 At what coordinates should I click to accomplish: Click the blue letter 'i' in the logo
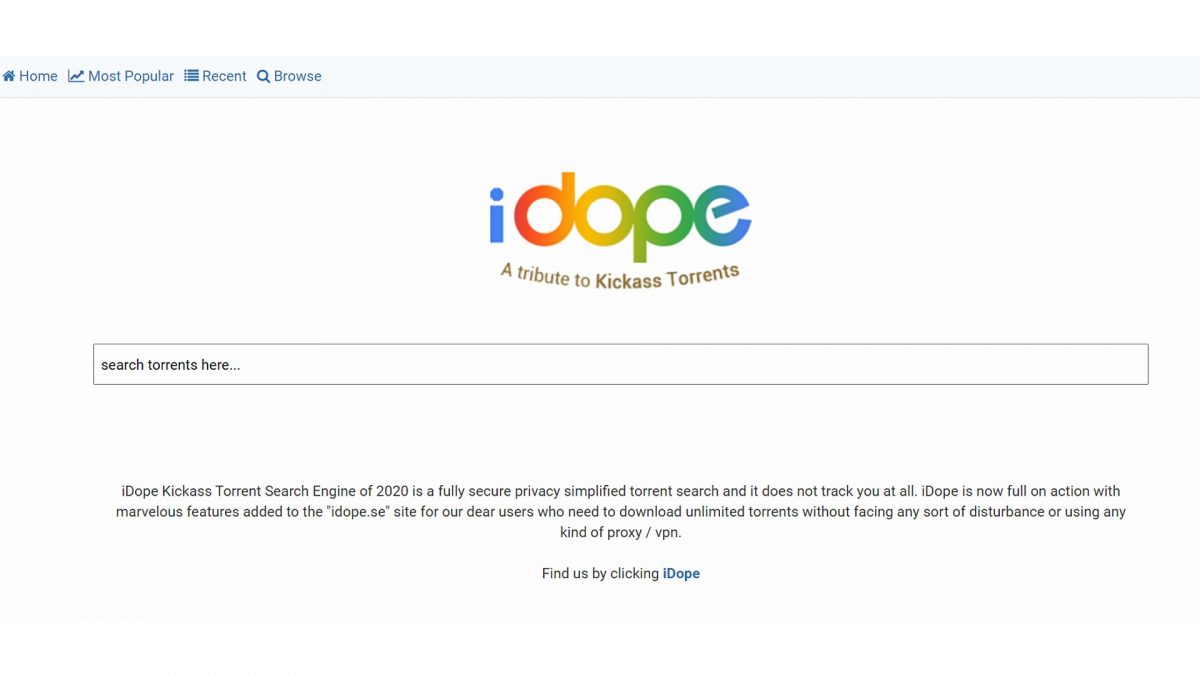tap(497, 217)
